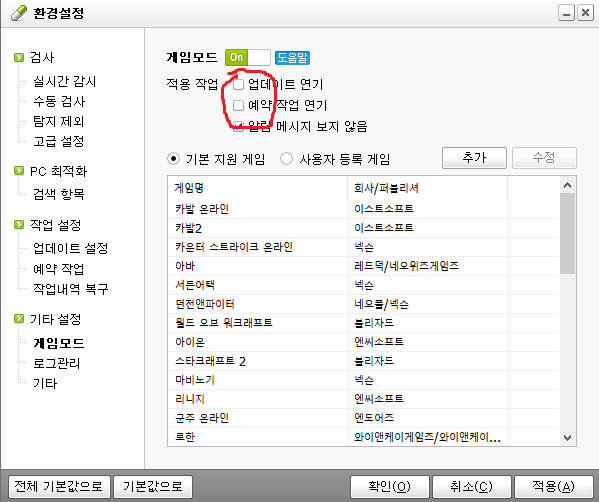Uncheck 알림 메시지 보지 않음 checkbox
The image size is (599, 502).
pyautogui.click(x=238, y=126)
